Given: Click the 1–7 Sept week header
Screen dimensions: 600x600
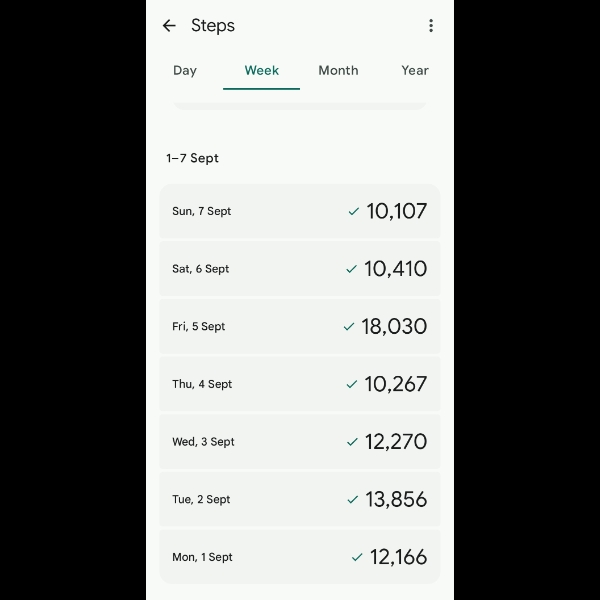Looking at the screenshot, I should pyautogui.click(x=192, y=158).
